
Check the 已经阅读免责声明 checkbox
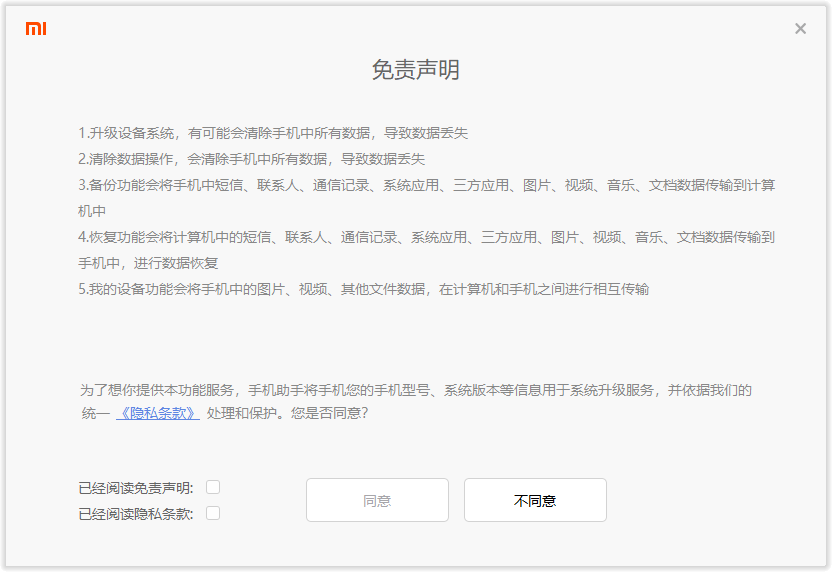[x=213, y=487]
